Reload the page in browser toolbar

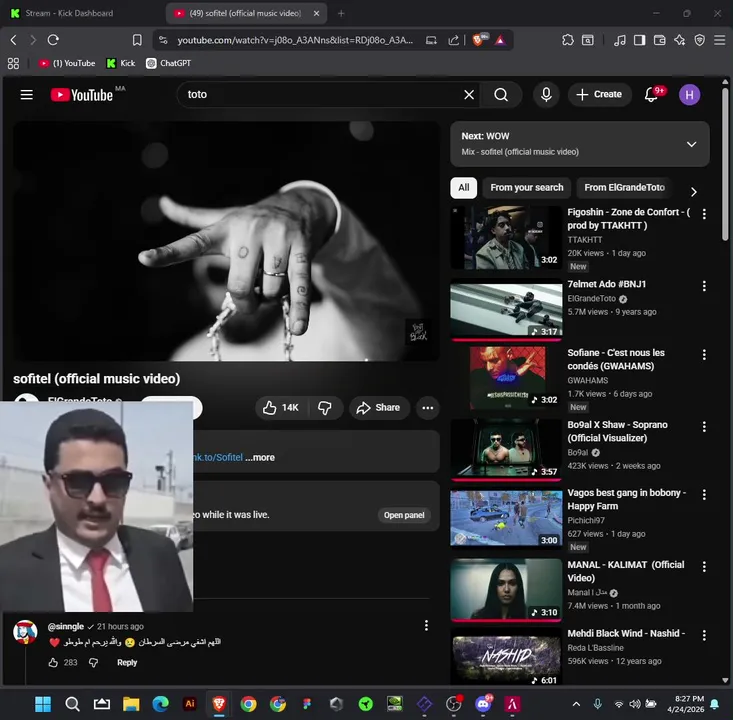click(x=53, y=40)
